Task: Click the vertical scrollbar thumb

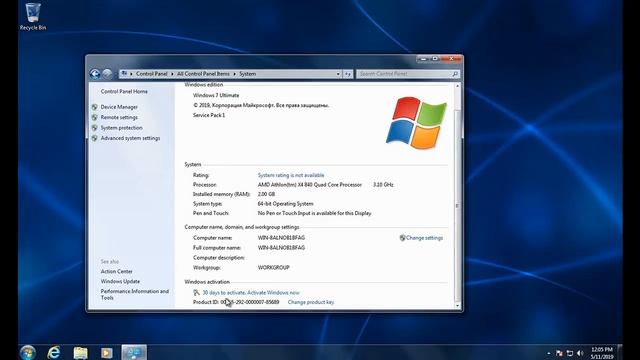Action: coord(457,206)
